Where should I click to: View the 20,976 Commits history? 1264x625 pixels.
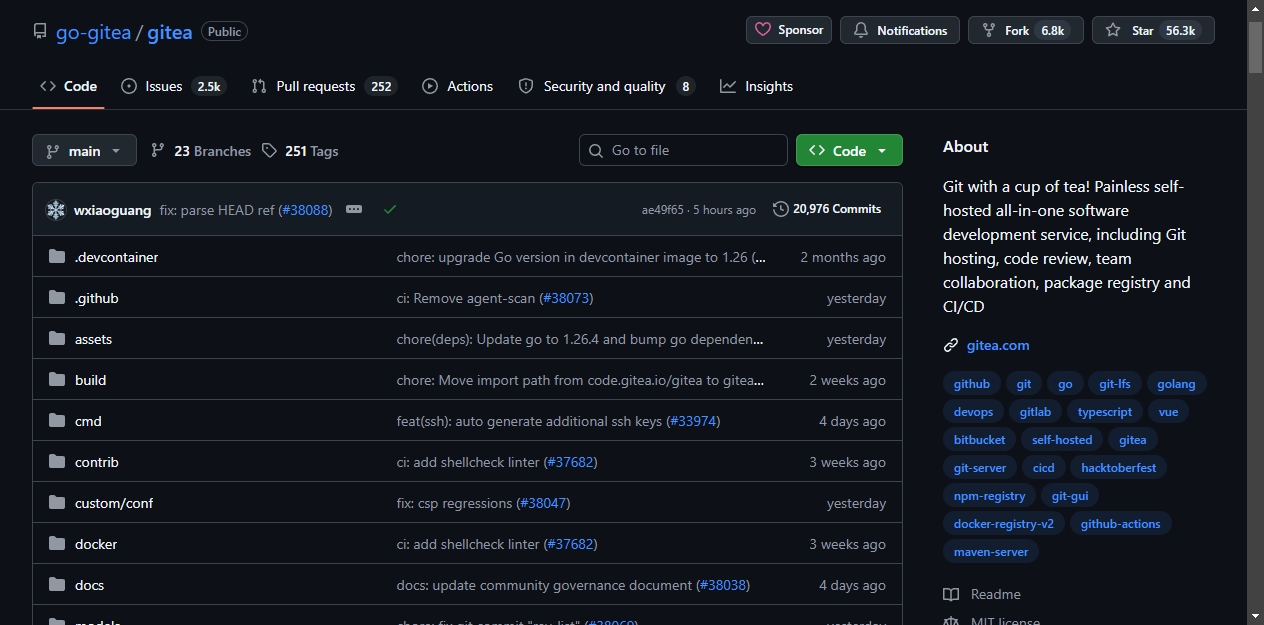pos(827,209)
